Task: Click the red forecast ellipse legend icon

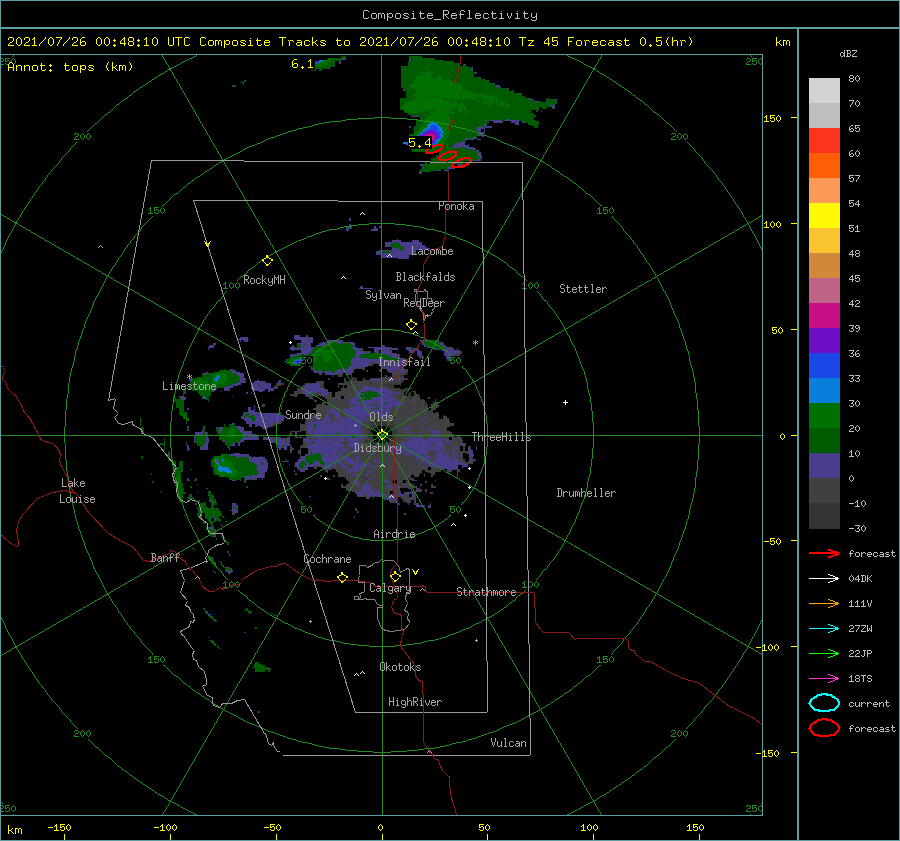Action: [x=824, y=728]
